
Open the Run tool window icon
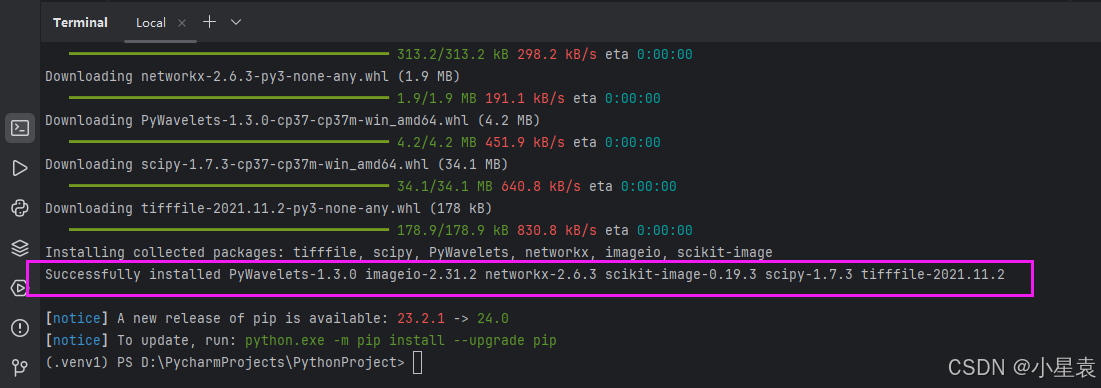20,168
